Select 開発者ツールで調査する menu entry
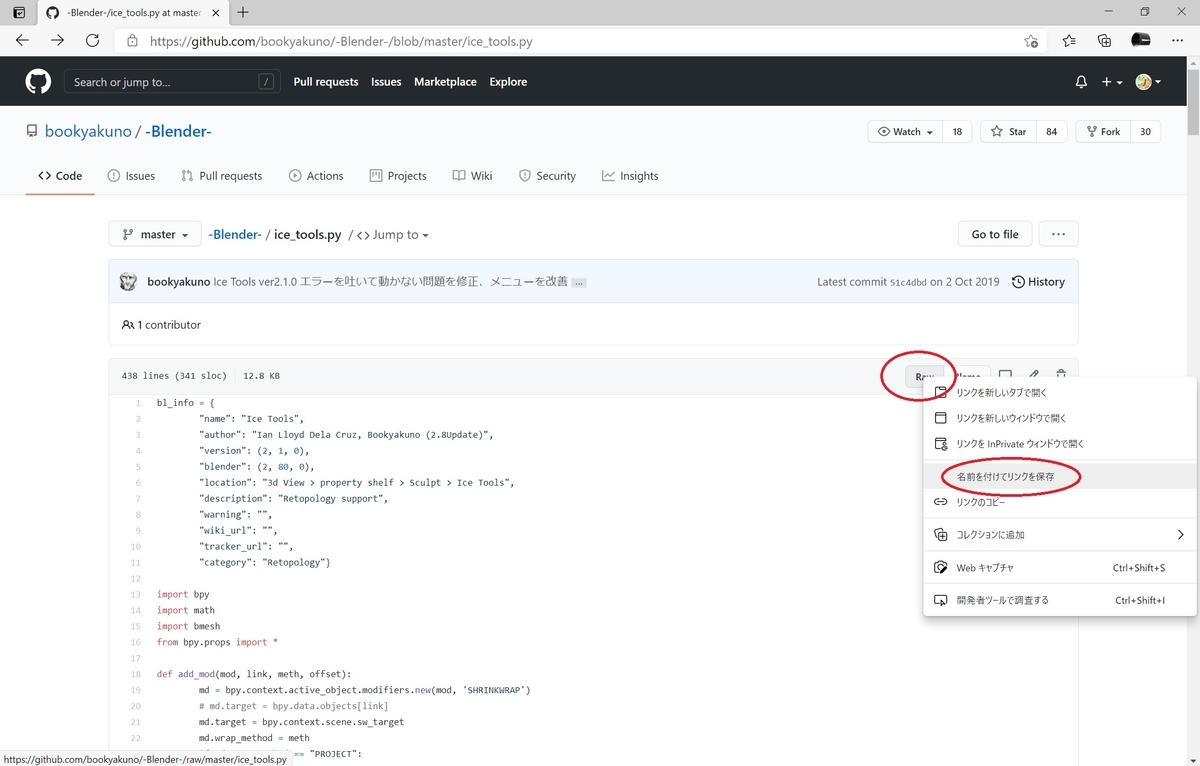 pos(1060,601)
